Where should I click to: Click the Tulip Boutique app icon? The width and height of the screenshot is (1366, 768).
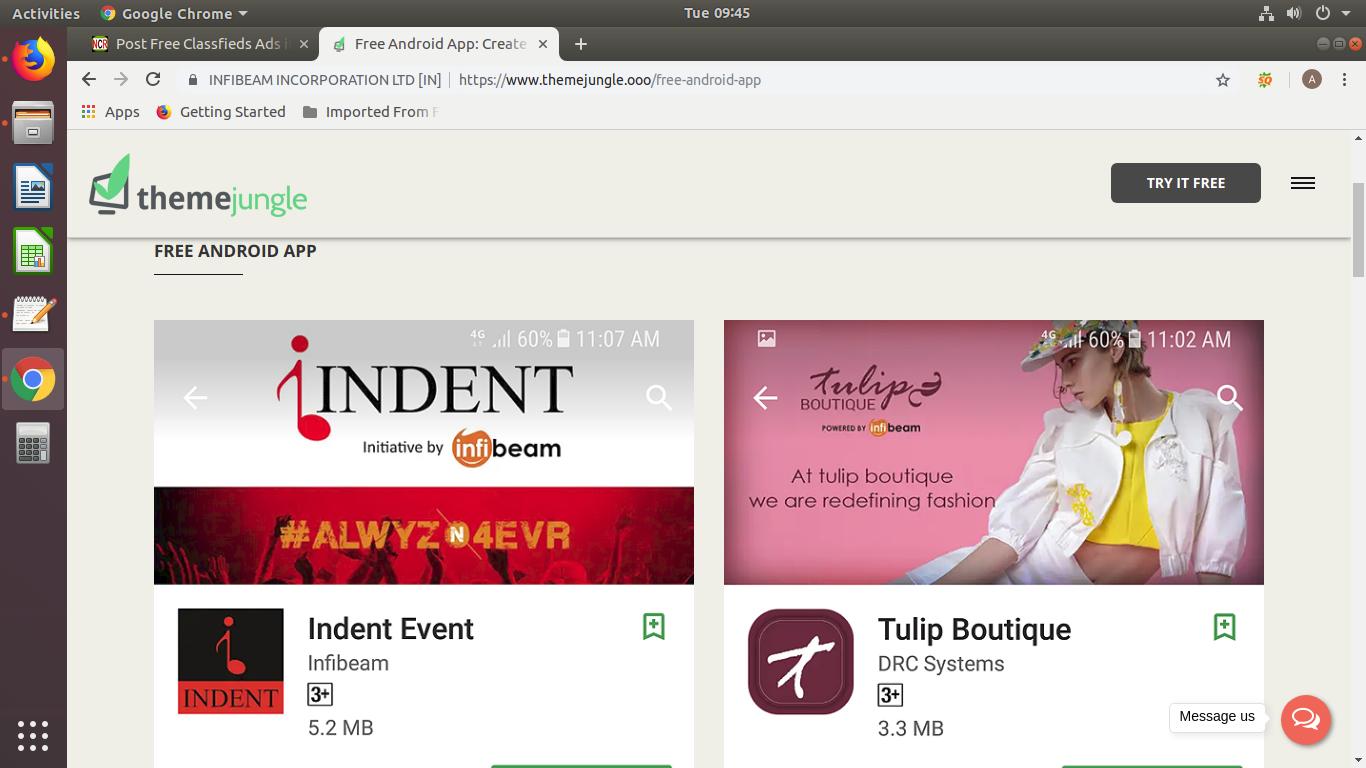click(x=801, y=661)
